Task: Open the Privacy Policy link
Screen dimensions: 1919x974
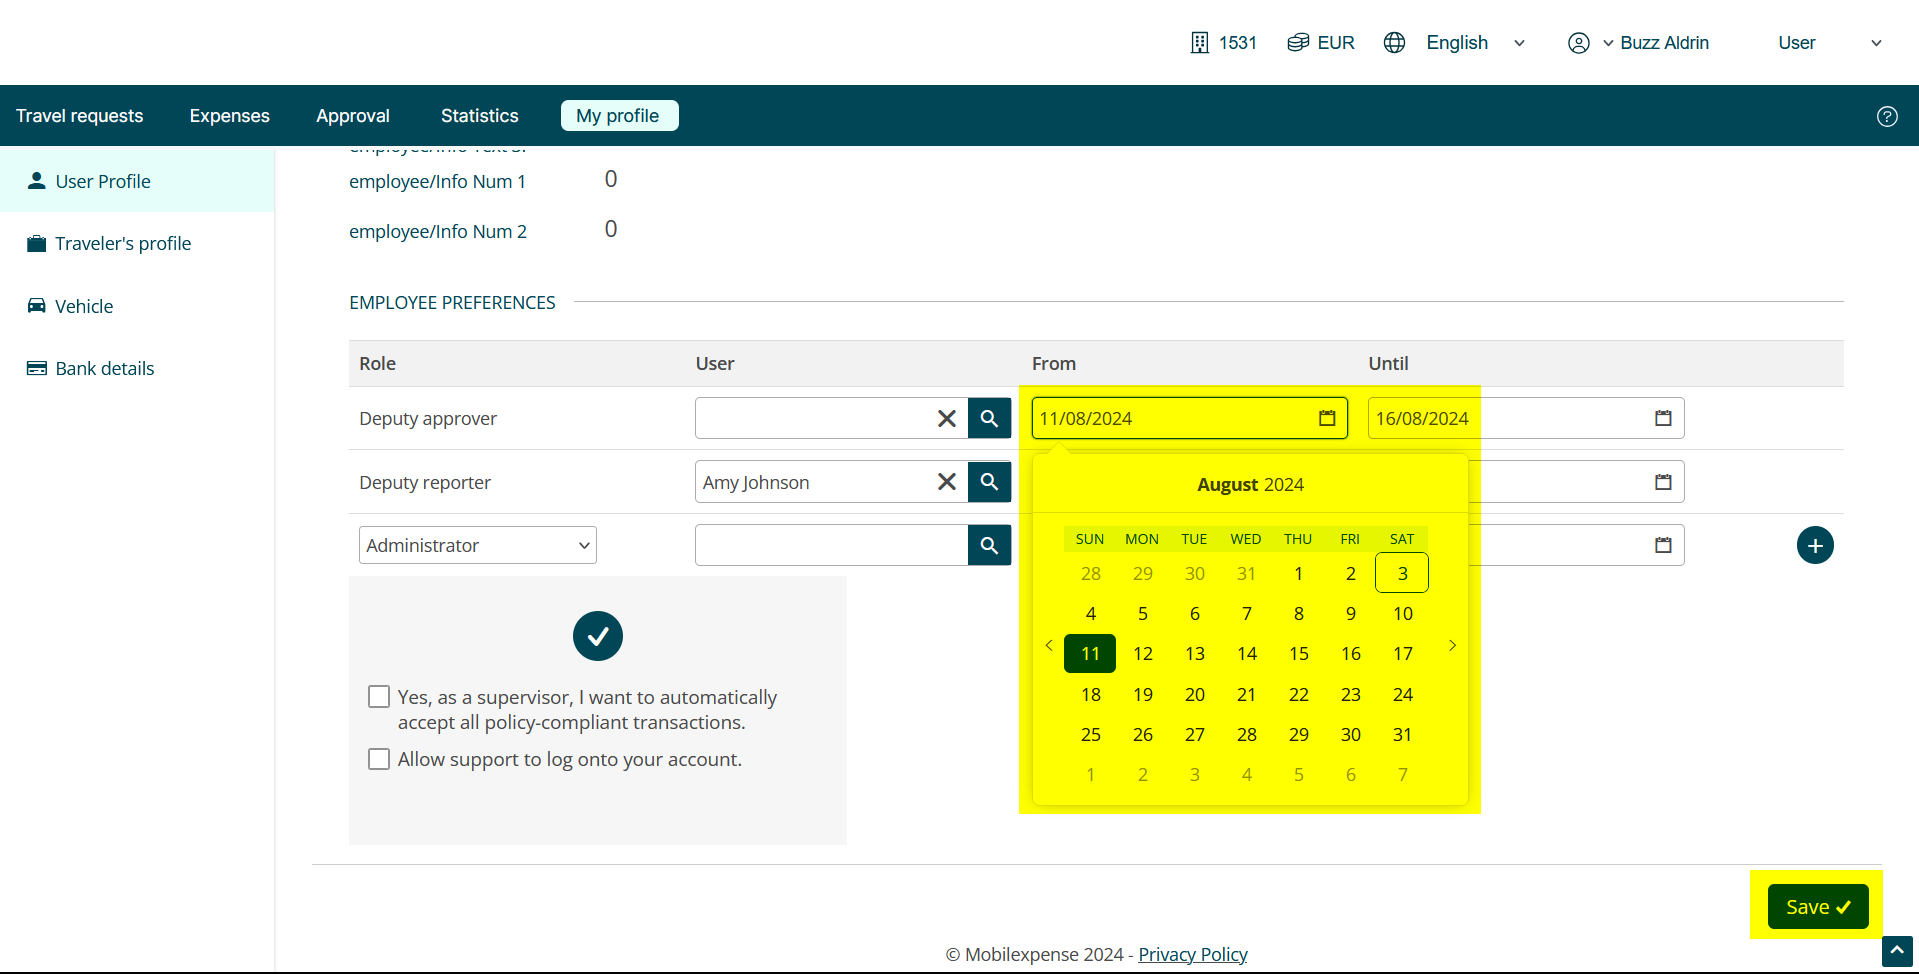Action: pyautogui.click(x=1192, y=954)
